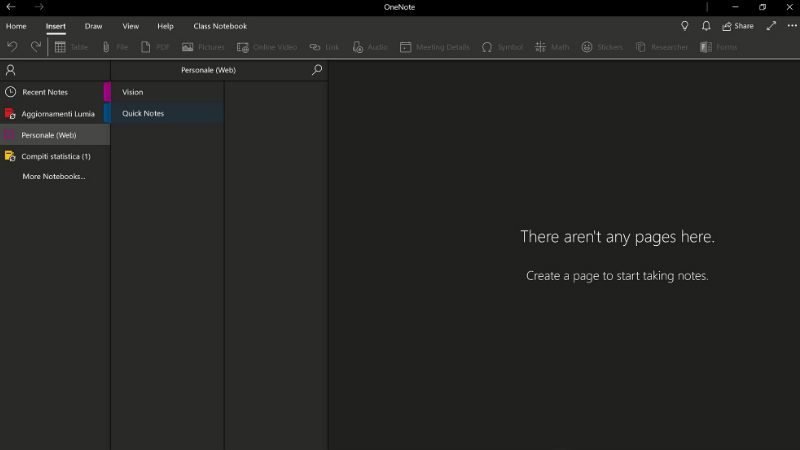The height and width of the screenshot is (450, 800).
Task: Click the Share button
Action: [738, 26]
